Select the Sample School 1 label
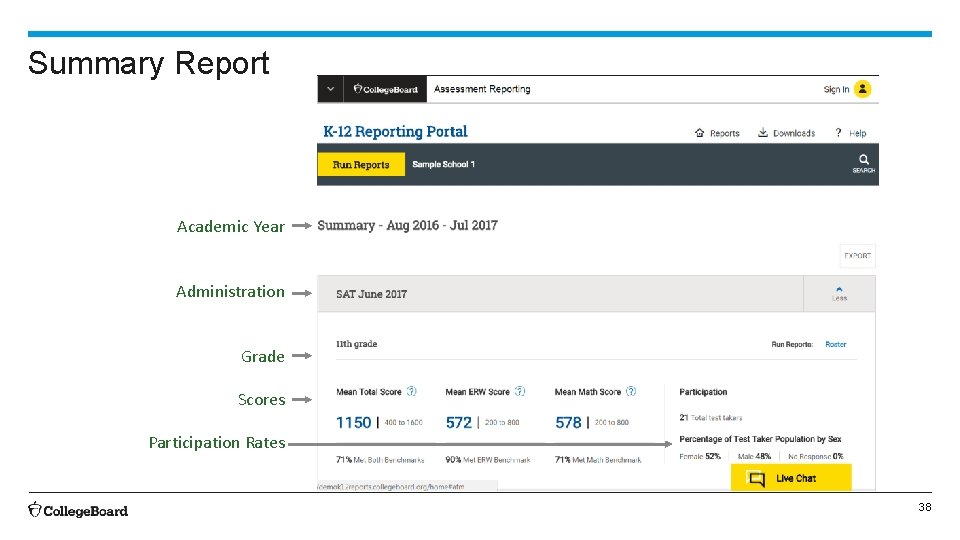The width and height of the screenshot is (960, 540). 443,164
